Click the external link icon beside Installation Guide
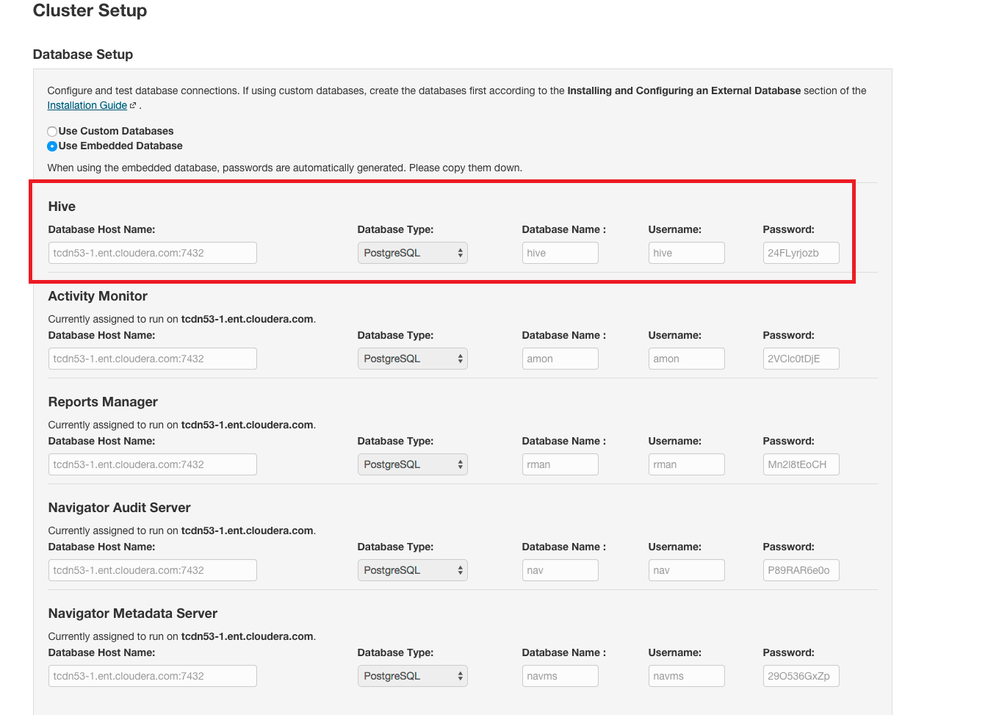This screenshot has height=715, width=999. click(x=133, y=106)
